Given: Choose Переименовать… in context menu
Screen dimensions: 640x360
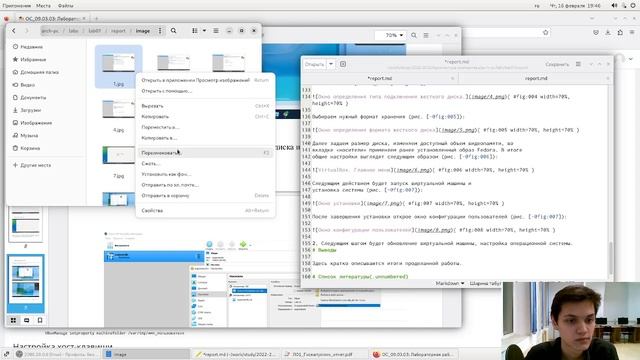Looking at the screenshot, I should [x=205, y=153].
